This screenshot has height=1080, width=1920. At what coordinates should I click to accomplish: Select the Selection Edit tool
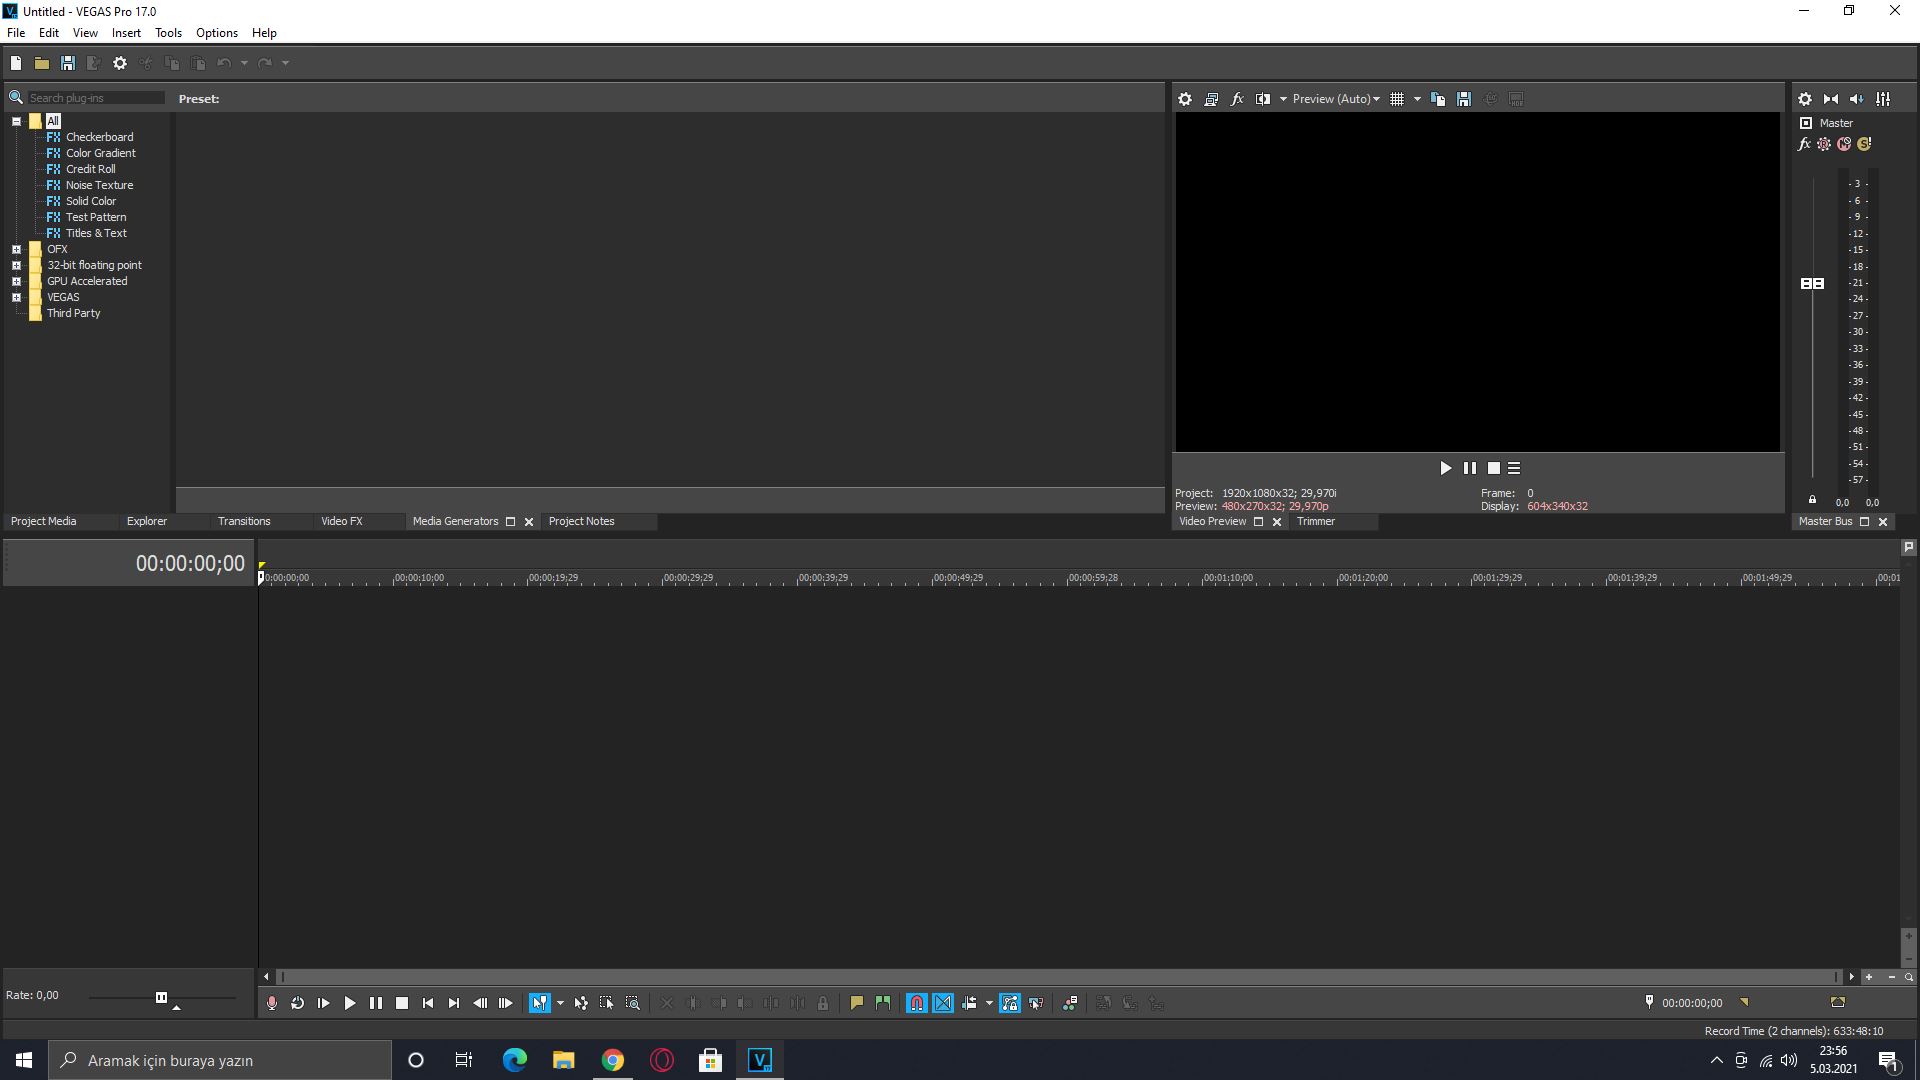[607, 1003]
